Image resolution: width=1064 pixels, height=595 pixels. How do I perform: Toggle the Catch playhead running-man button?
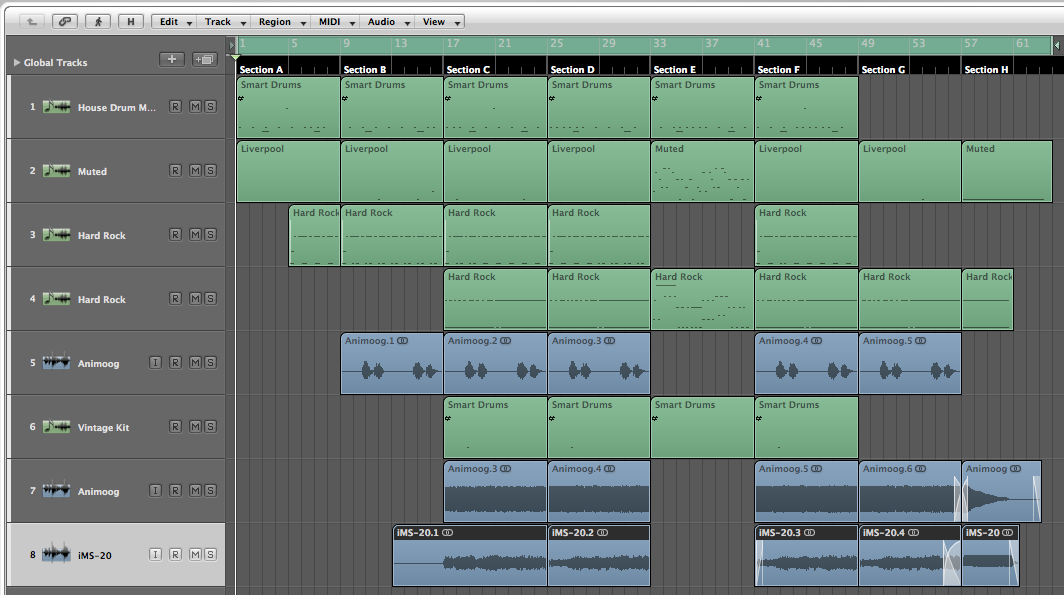[98, 22]
